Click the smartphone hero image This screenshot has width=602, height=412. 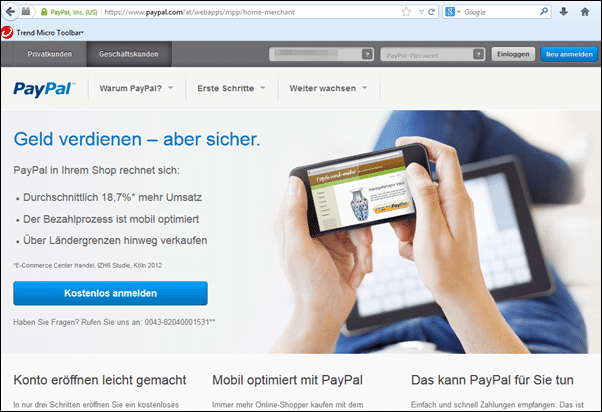tap(359, 192)
